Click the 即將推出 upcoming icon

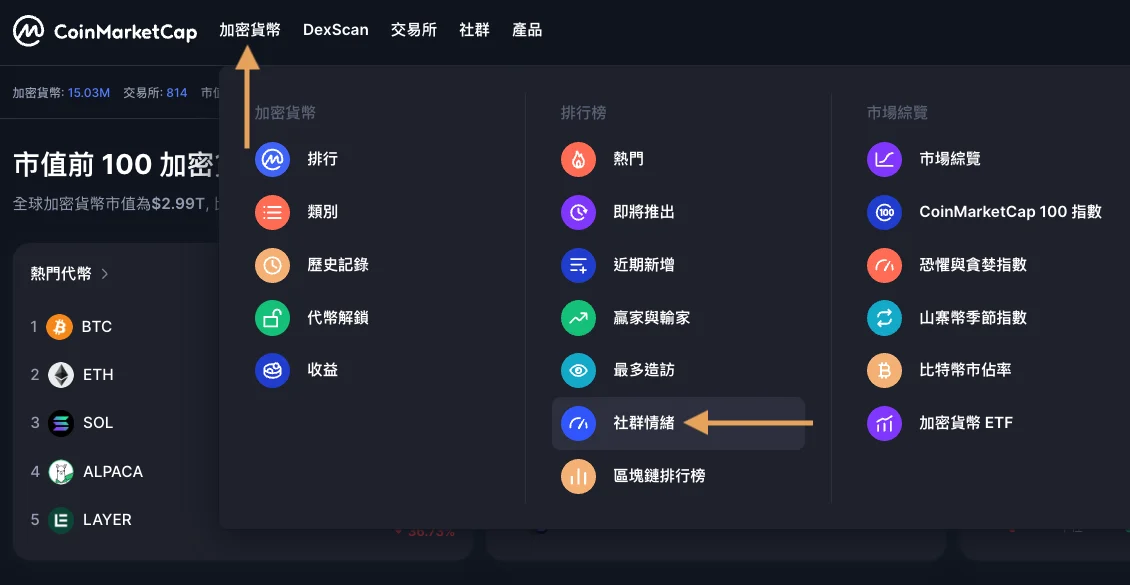(579, 212)
